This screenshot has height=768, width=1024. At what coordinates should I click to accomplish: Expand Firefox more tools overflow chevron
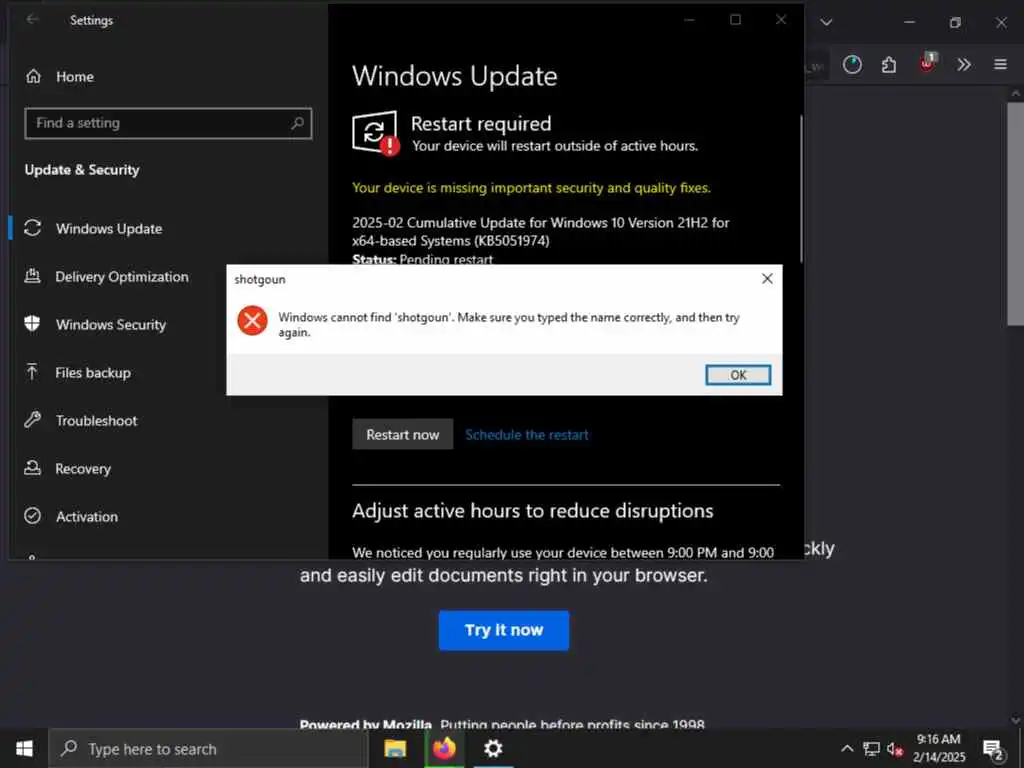964,64
